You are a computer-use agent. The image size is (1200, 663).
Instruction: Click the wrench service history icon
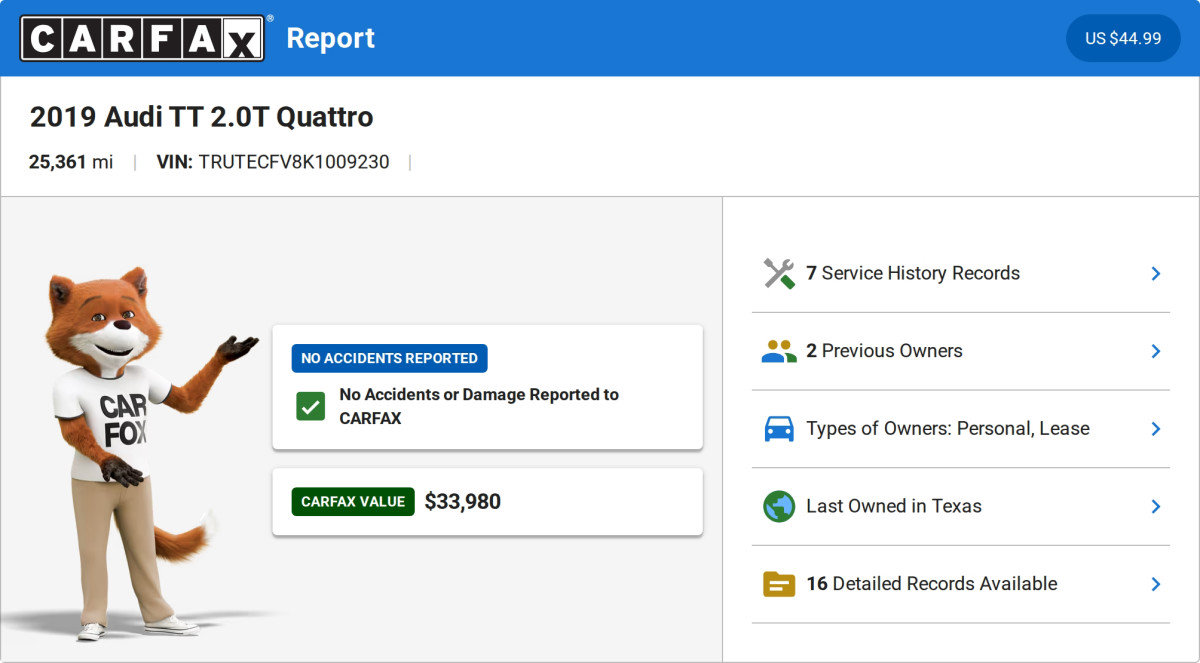779,273
